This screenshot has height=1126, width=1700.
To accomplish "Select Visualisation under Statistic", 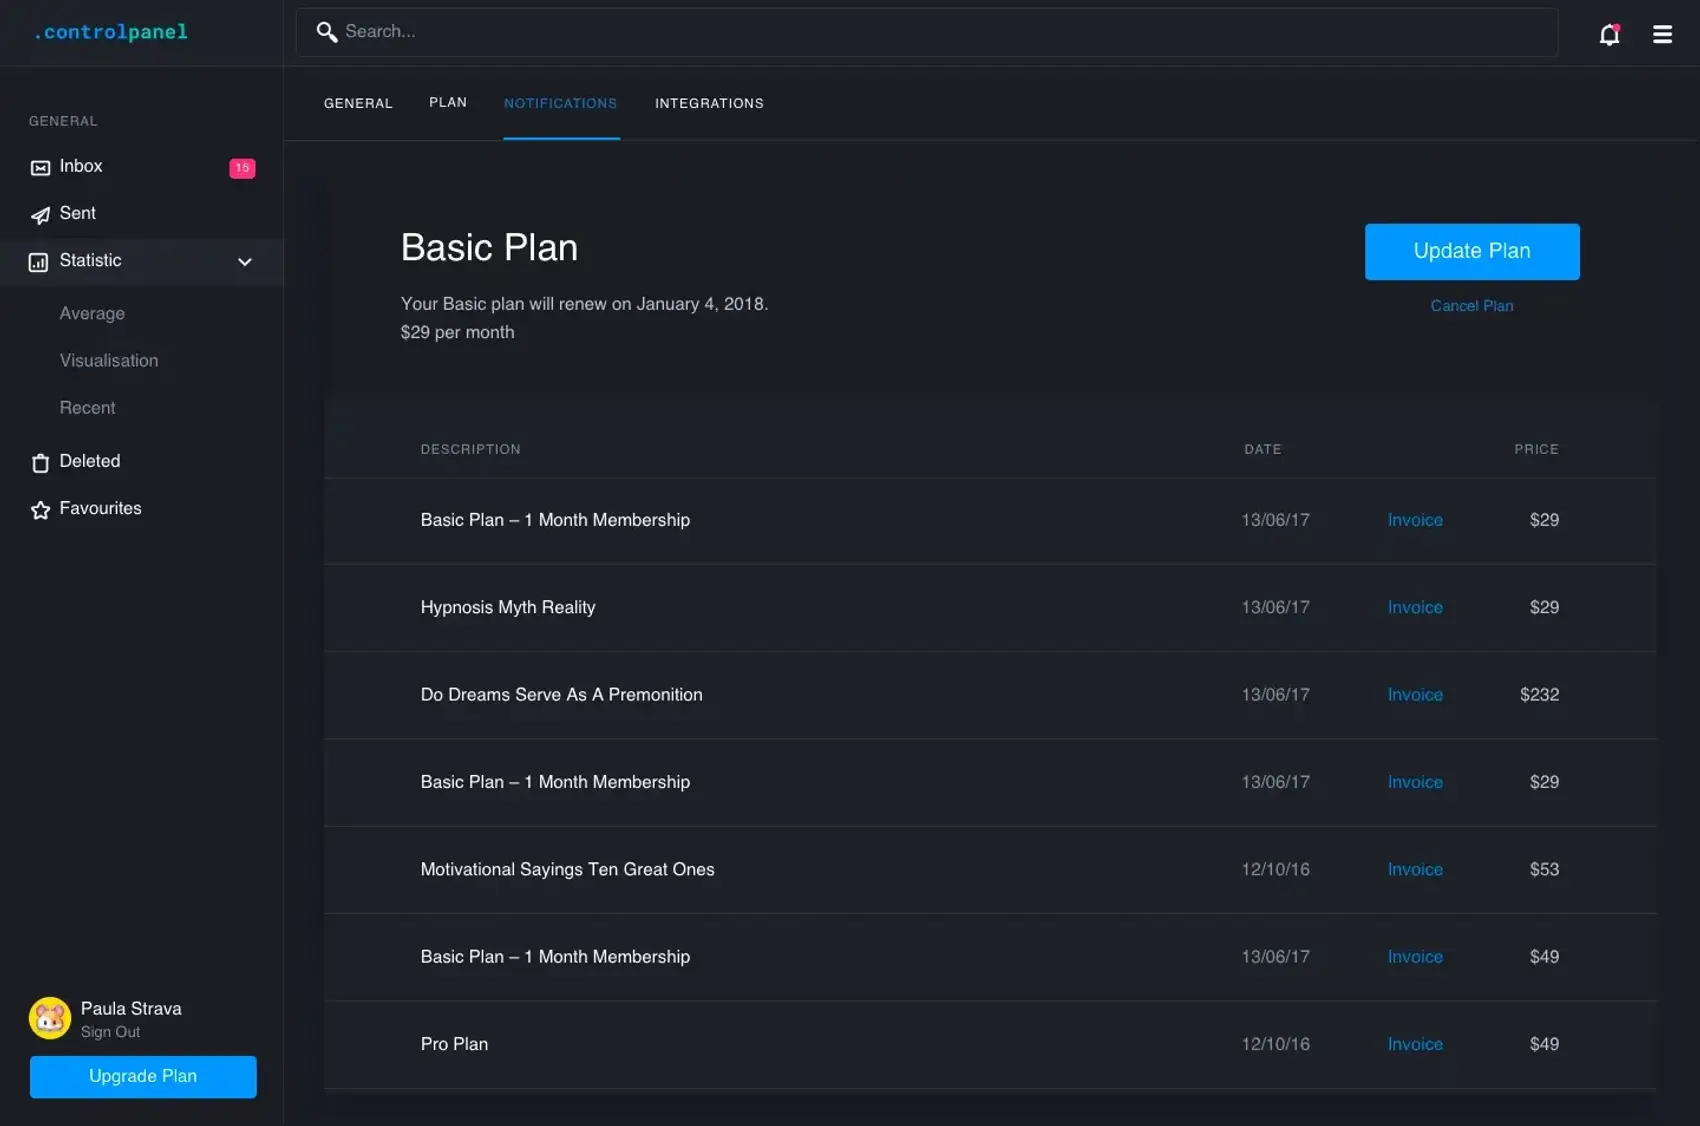I will point(109,361).
